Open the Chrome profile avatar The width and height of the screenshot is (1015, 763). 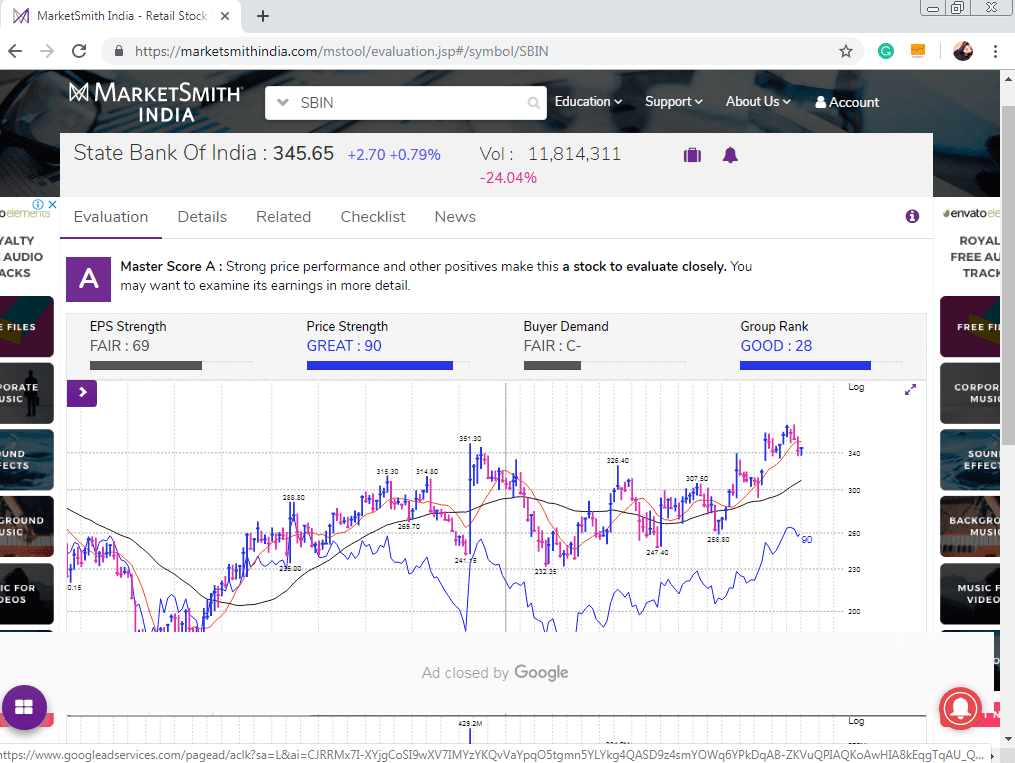[x=963, y=51]
